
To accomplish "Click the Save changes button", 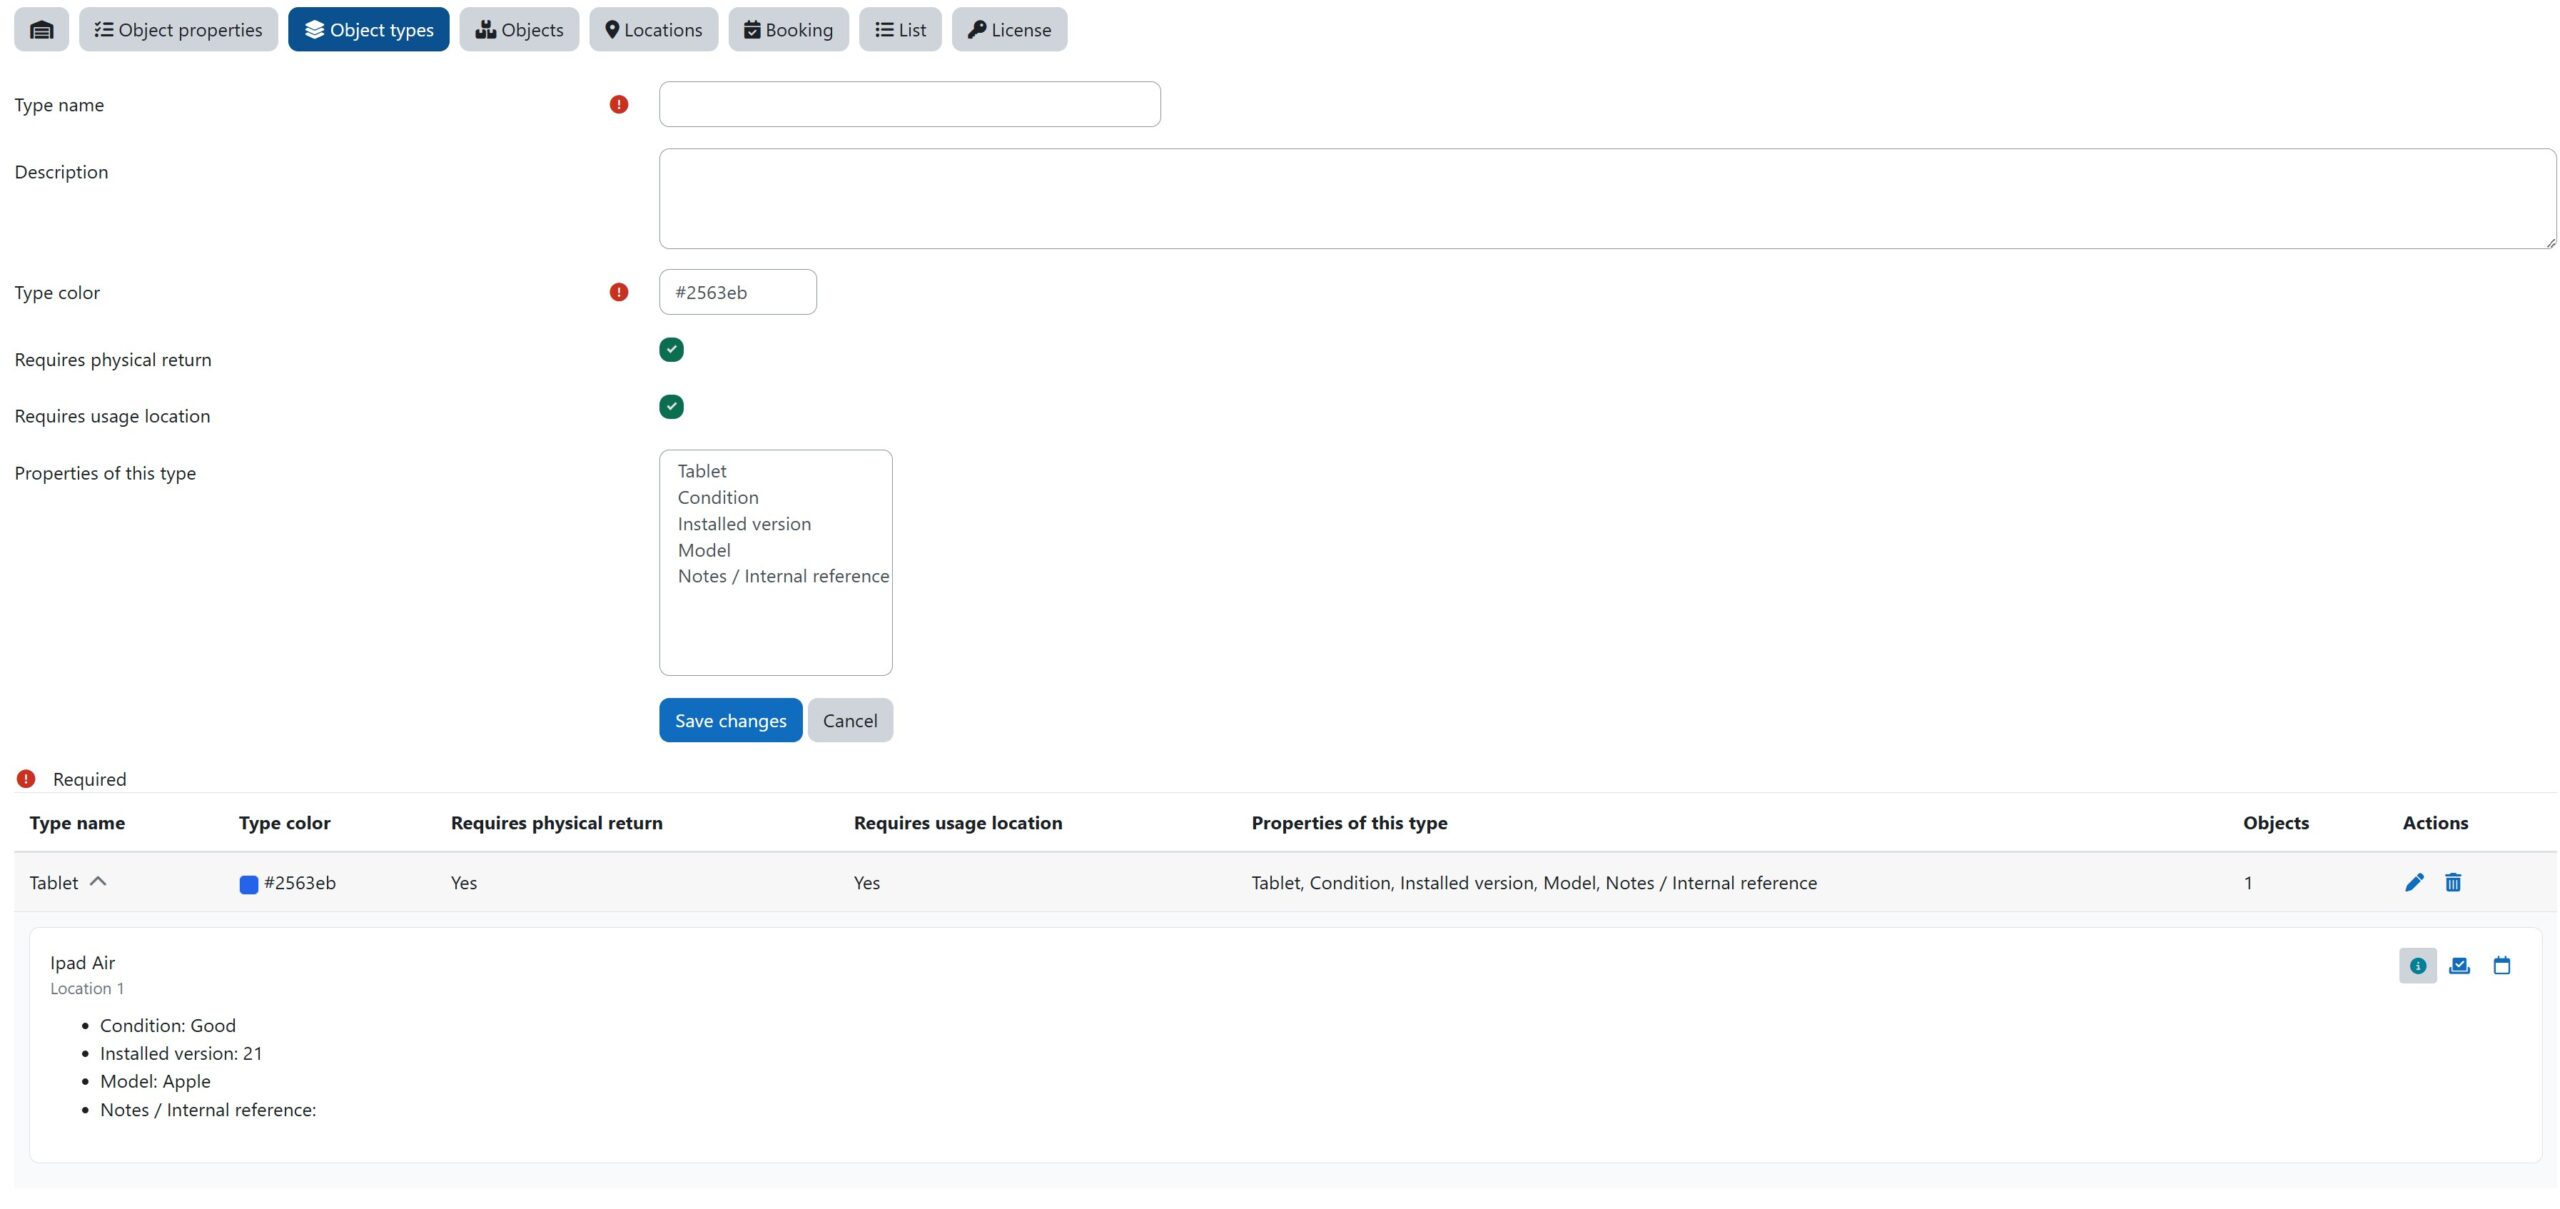I will point(730,721).
